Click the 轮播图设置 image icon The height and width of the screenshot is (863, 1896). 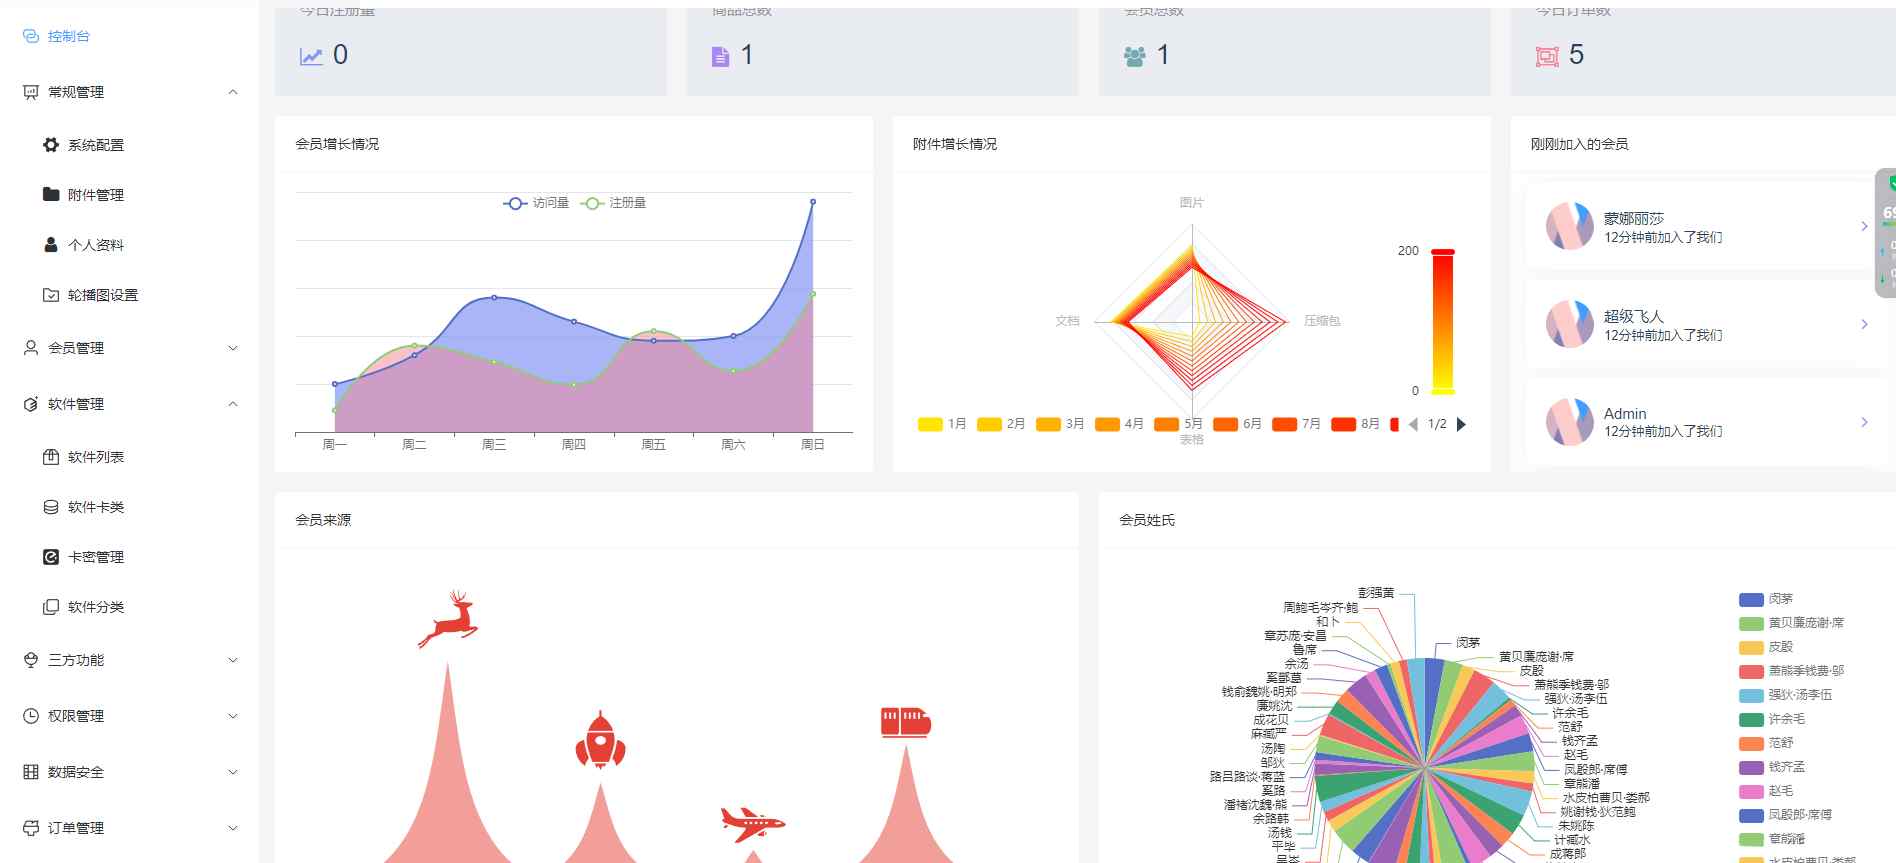tap(51, 295)
